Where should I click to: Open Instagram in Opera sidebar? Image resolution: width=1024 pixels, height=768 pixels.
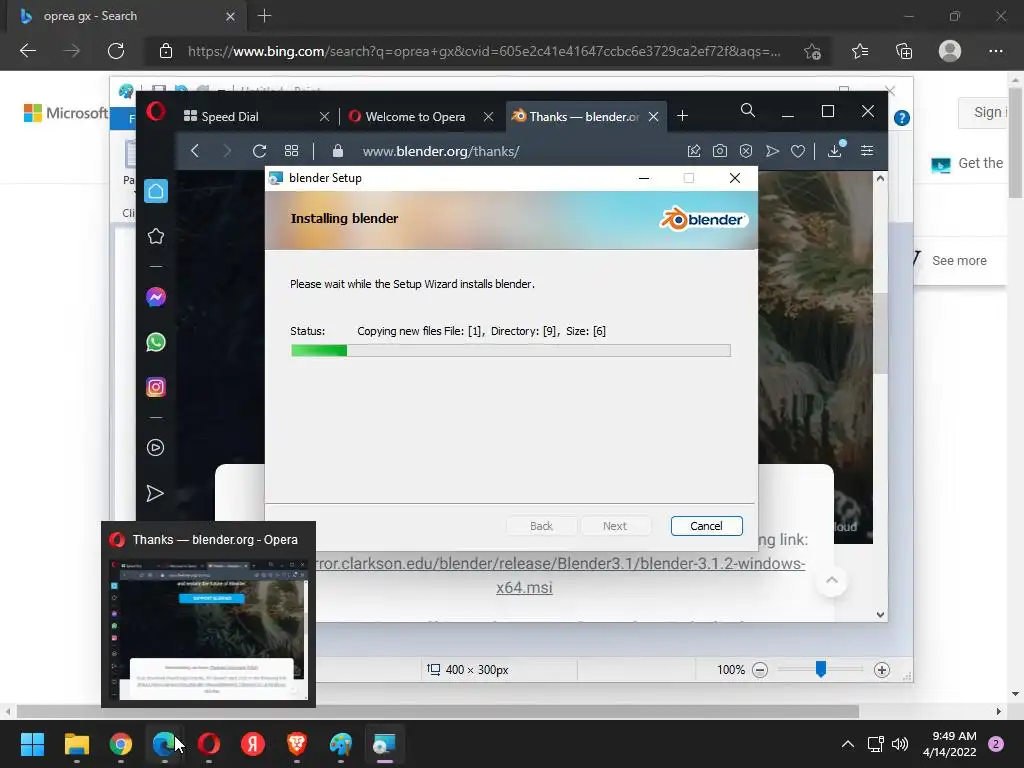coord(155,387)
